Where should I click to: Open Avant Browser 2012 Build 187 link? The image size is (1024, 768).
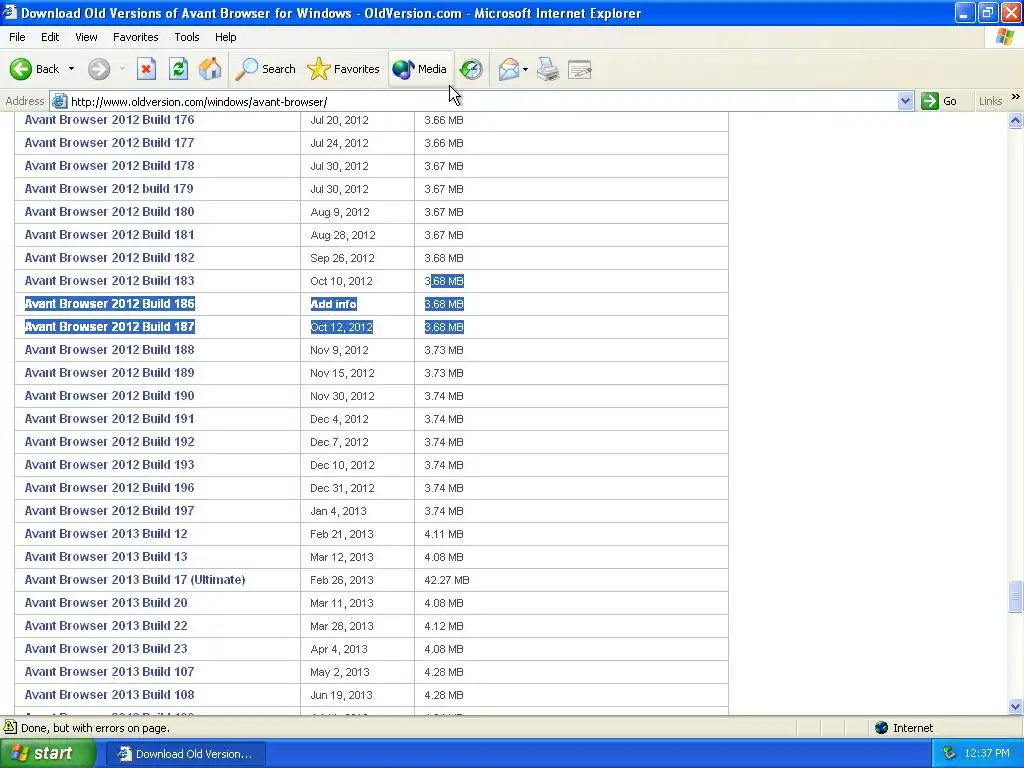tap(109, 327)
